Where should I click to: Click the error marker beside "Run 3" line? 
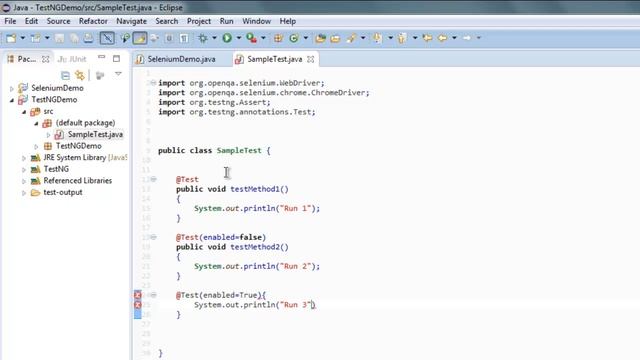[138, 305]
